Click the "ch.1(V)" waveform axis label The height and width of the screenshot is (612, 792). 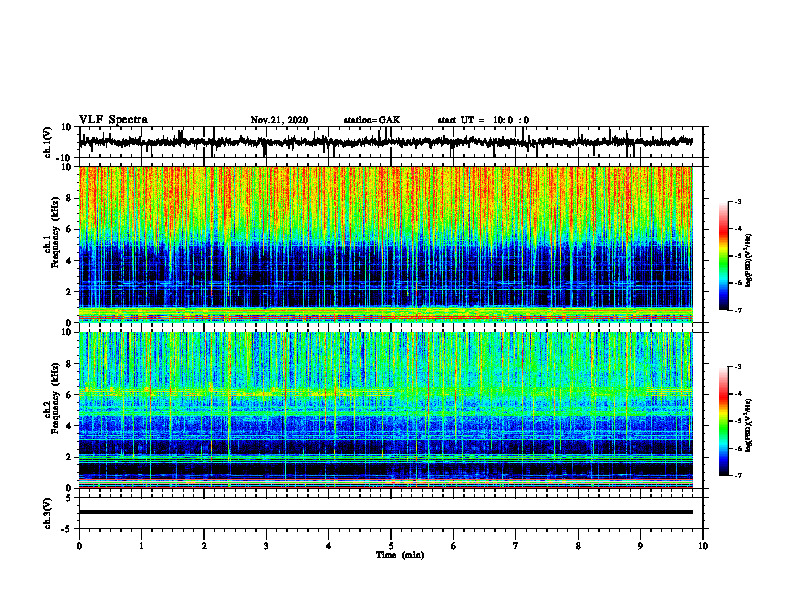[x=48, y=142]
